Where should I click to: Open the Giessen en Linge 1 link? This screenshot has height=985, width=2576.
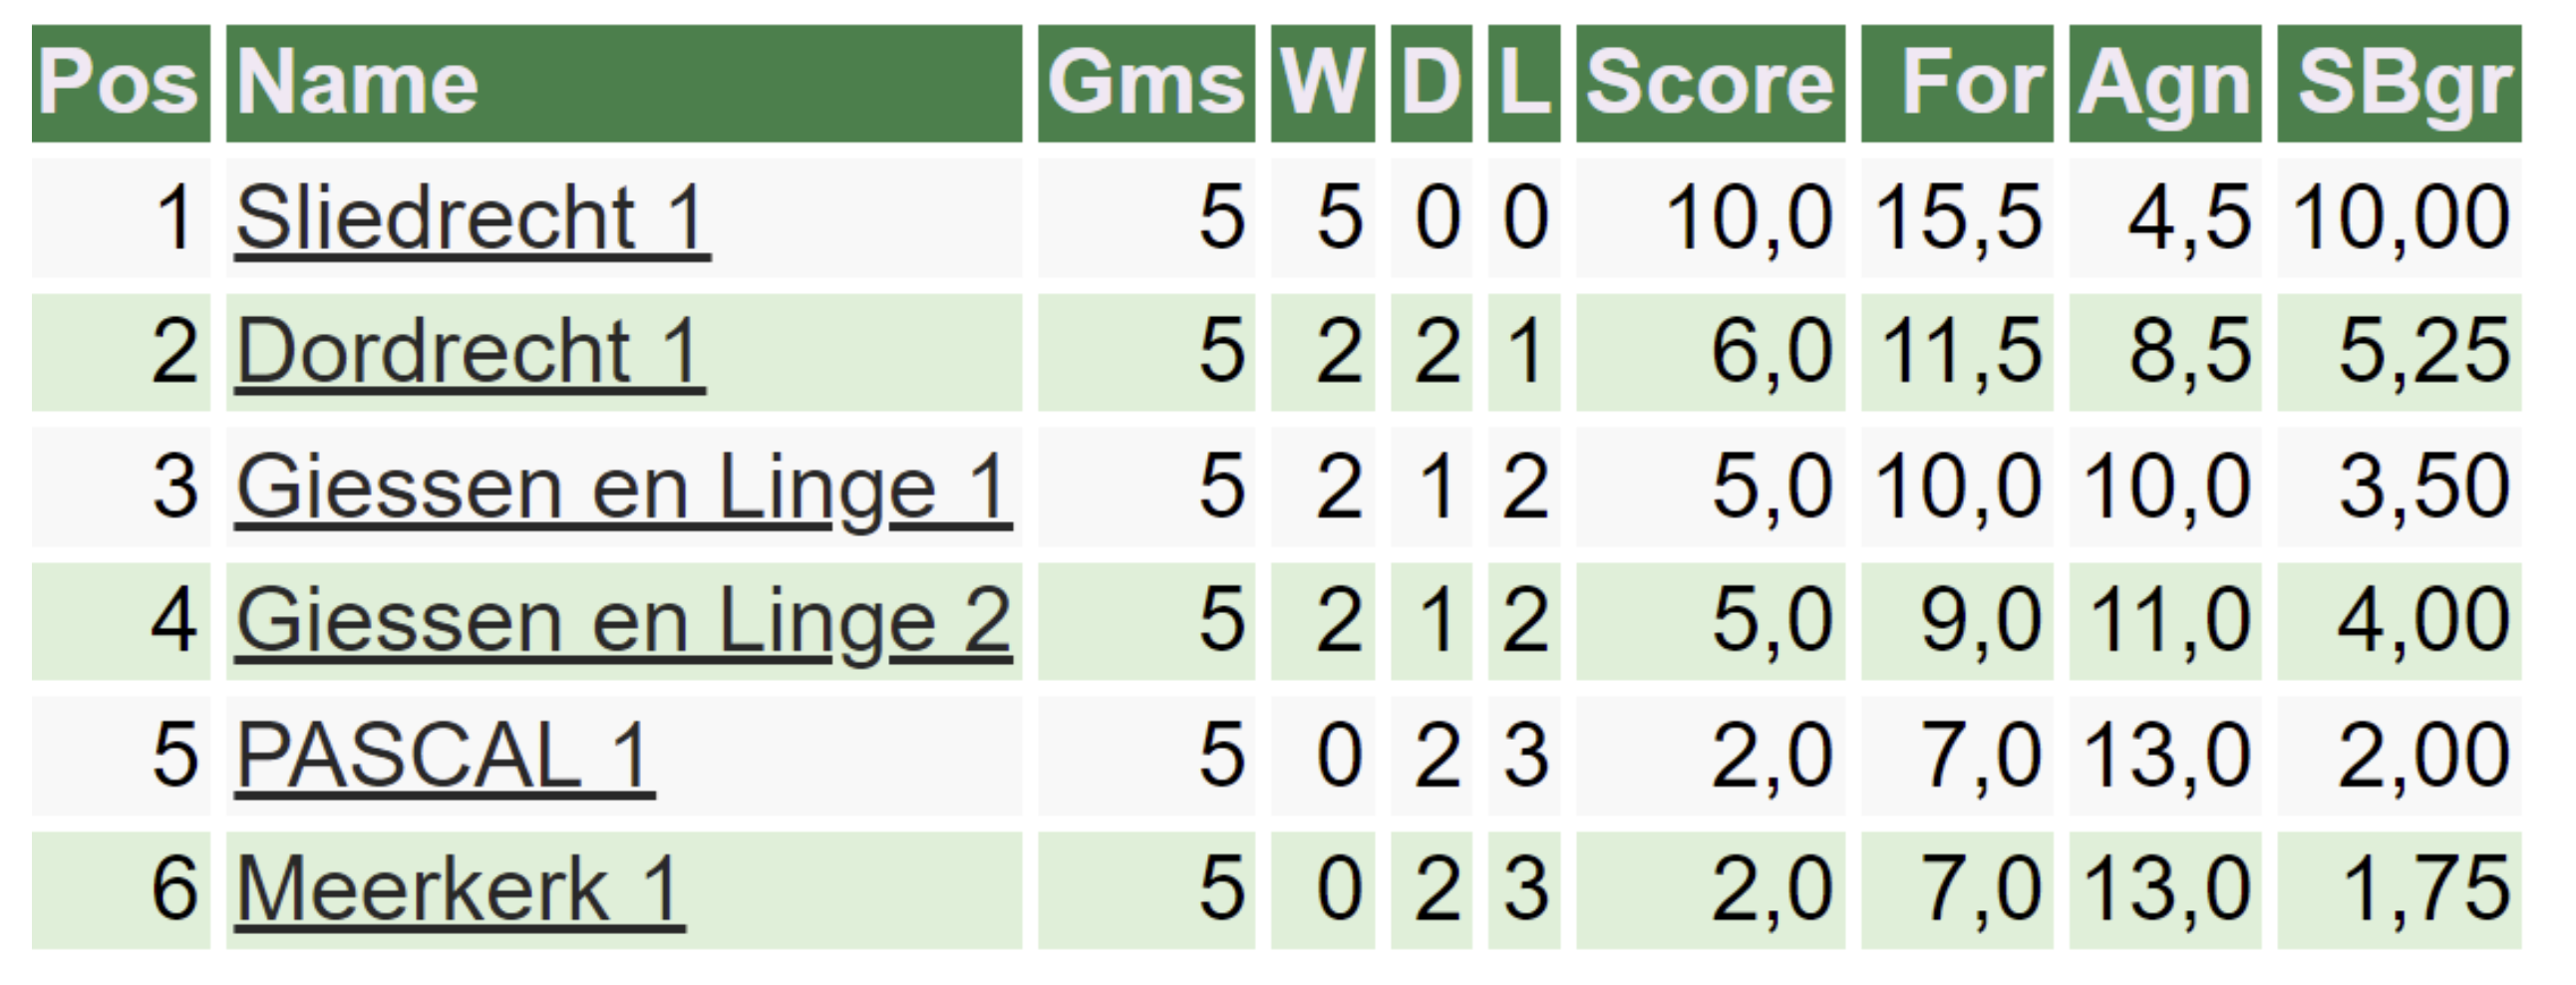[624, 487]
